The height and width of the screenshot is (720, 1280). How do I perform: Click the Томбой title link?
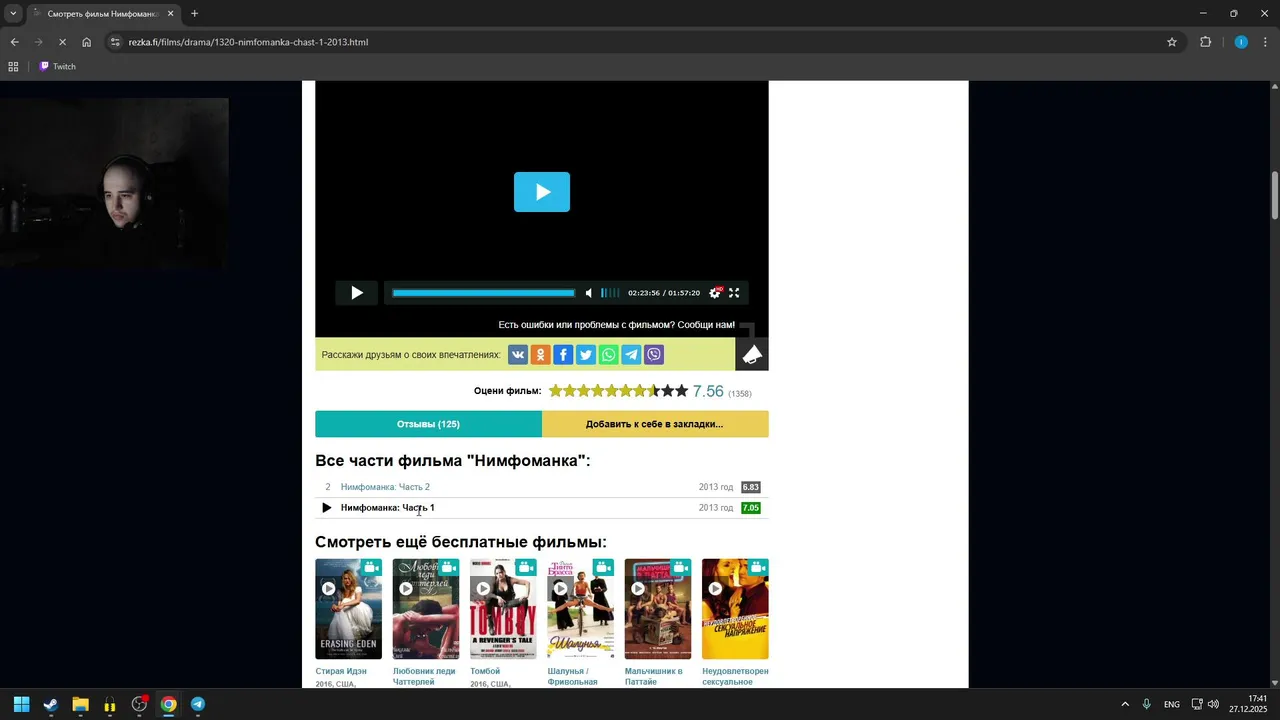tap(485, 671)
